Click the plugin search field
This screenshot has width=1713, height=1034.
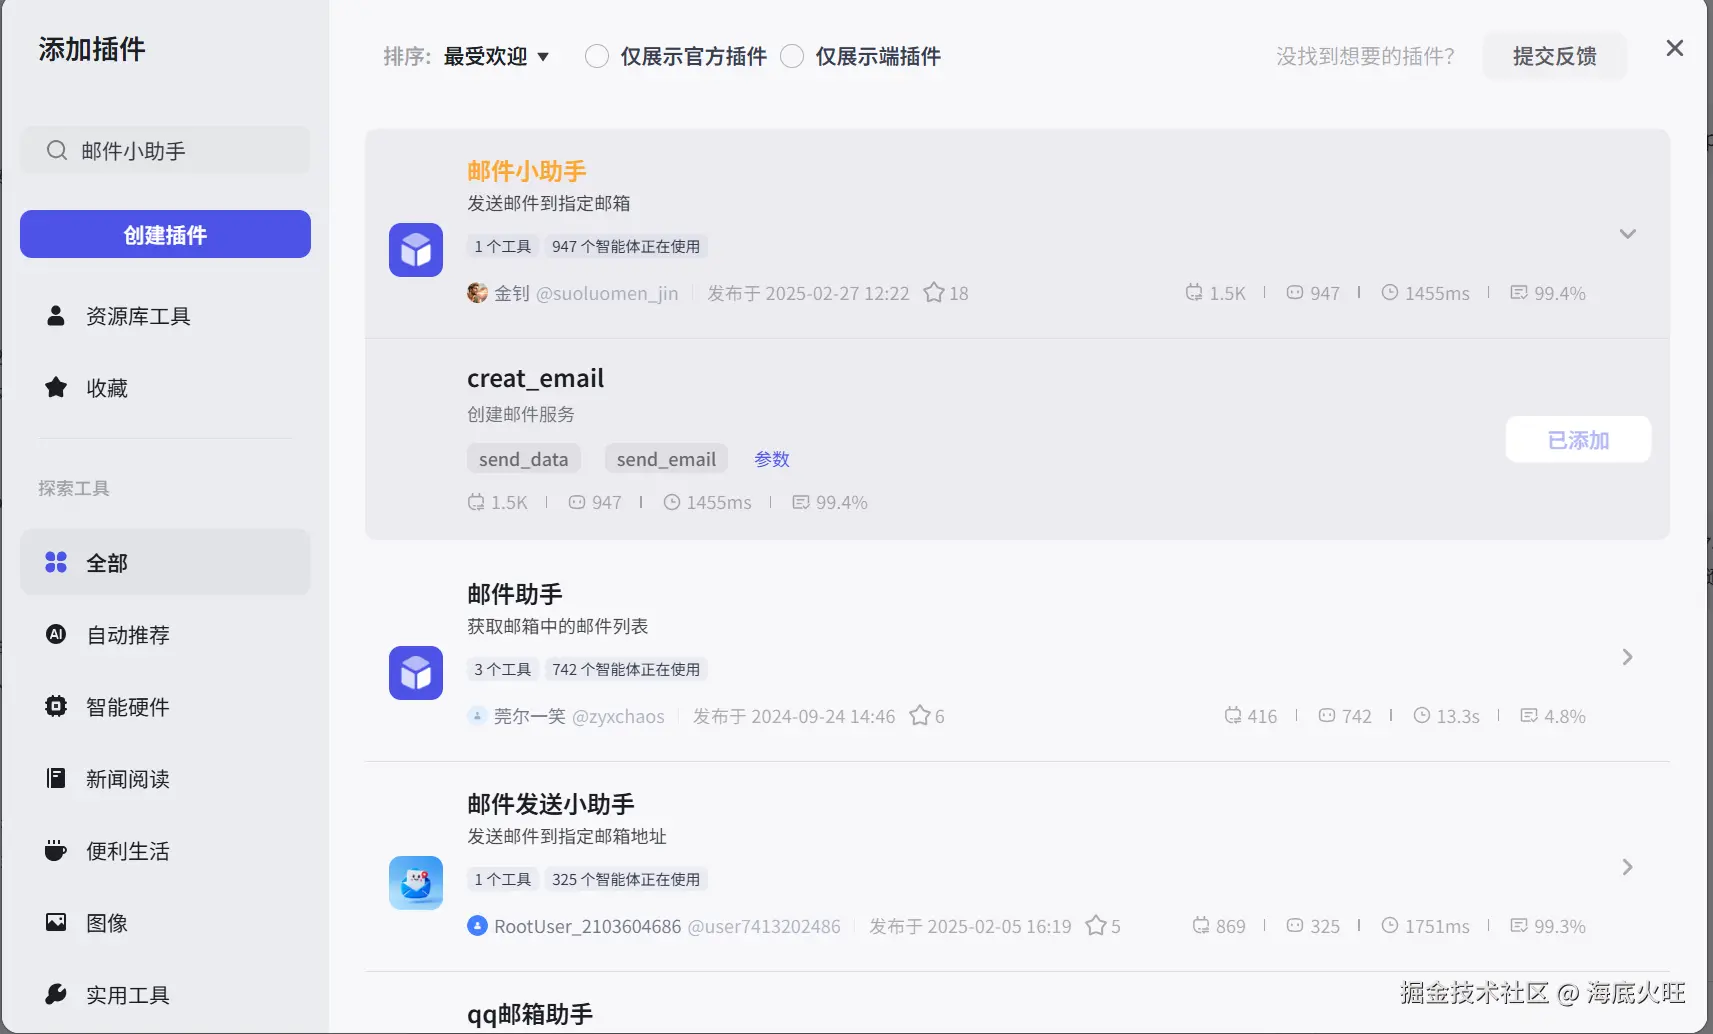(165, 150)
